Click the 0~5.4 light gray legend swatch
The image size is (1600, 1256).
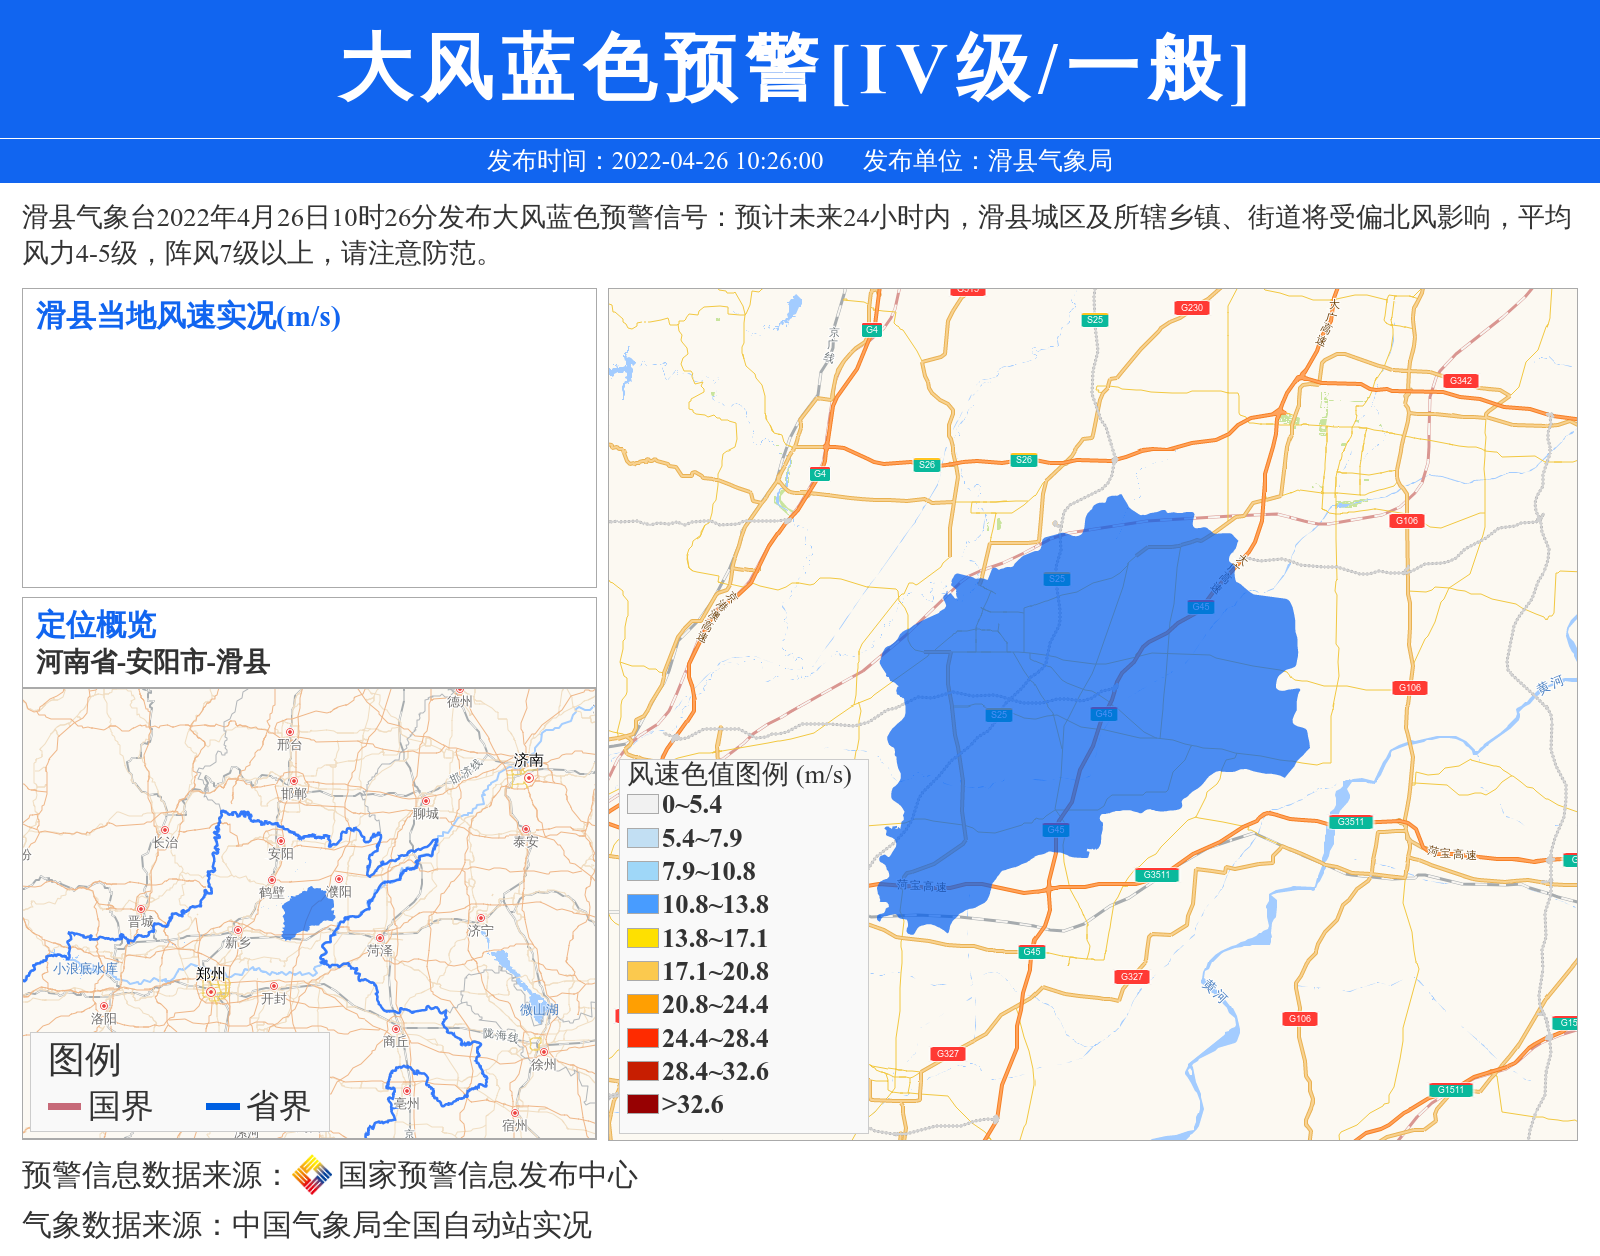coord(642,804)
